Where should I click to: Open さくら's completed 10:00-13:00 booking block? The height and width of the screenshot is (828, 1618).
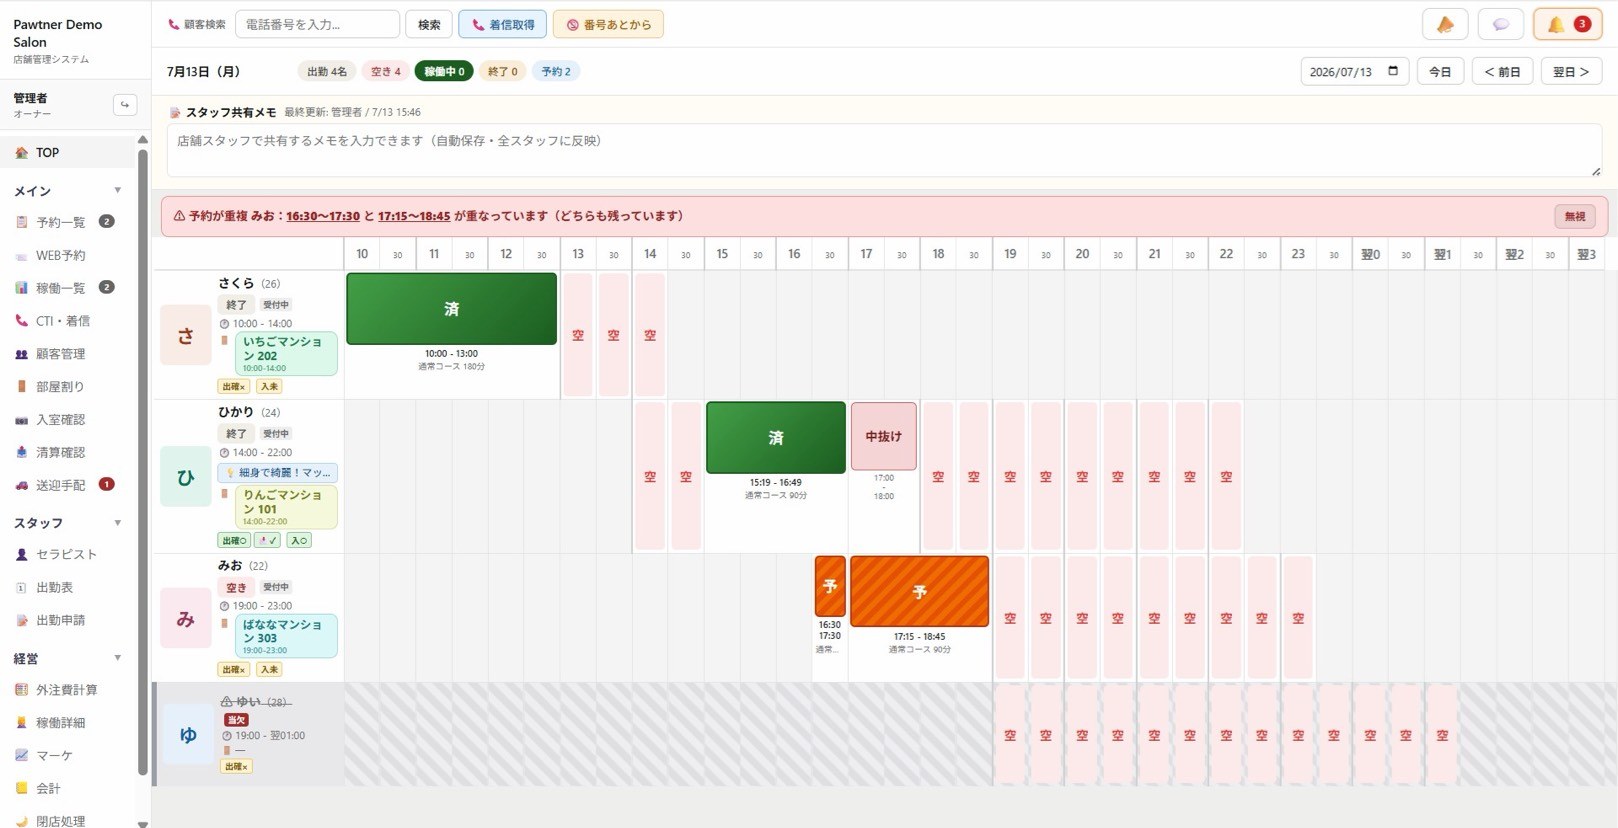click(452, 309)
